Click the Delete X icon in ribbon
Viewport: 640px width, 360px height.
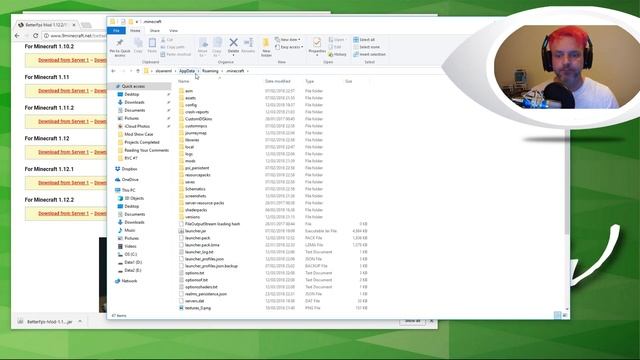point(233,42)
